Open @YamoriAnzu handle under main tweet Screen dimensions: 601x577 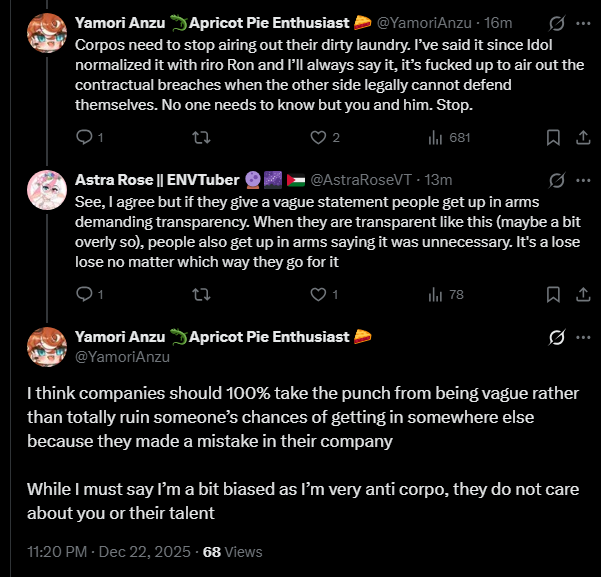[123, 356]
